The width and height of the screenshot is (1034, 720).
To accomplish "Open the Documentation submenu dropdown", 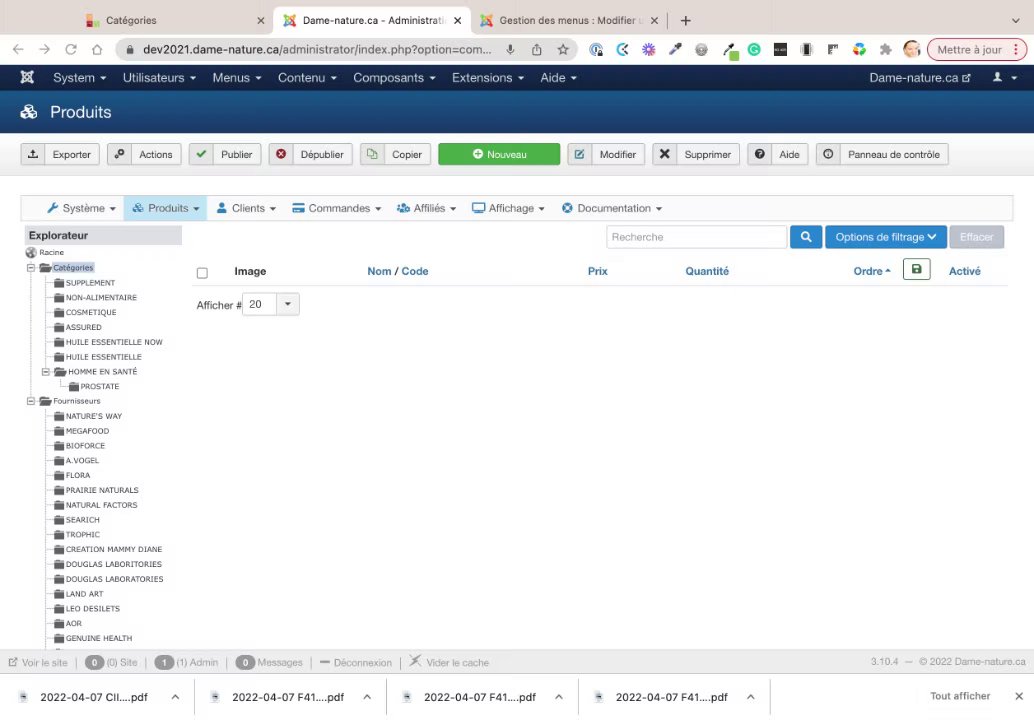I will point(612,208).
